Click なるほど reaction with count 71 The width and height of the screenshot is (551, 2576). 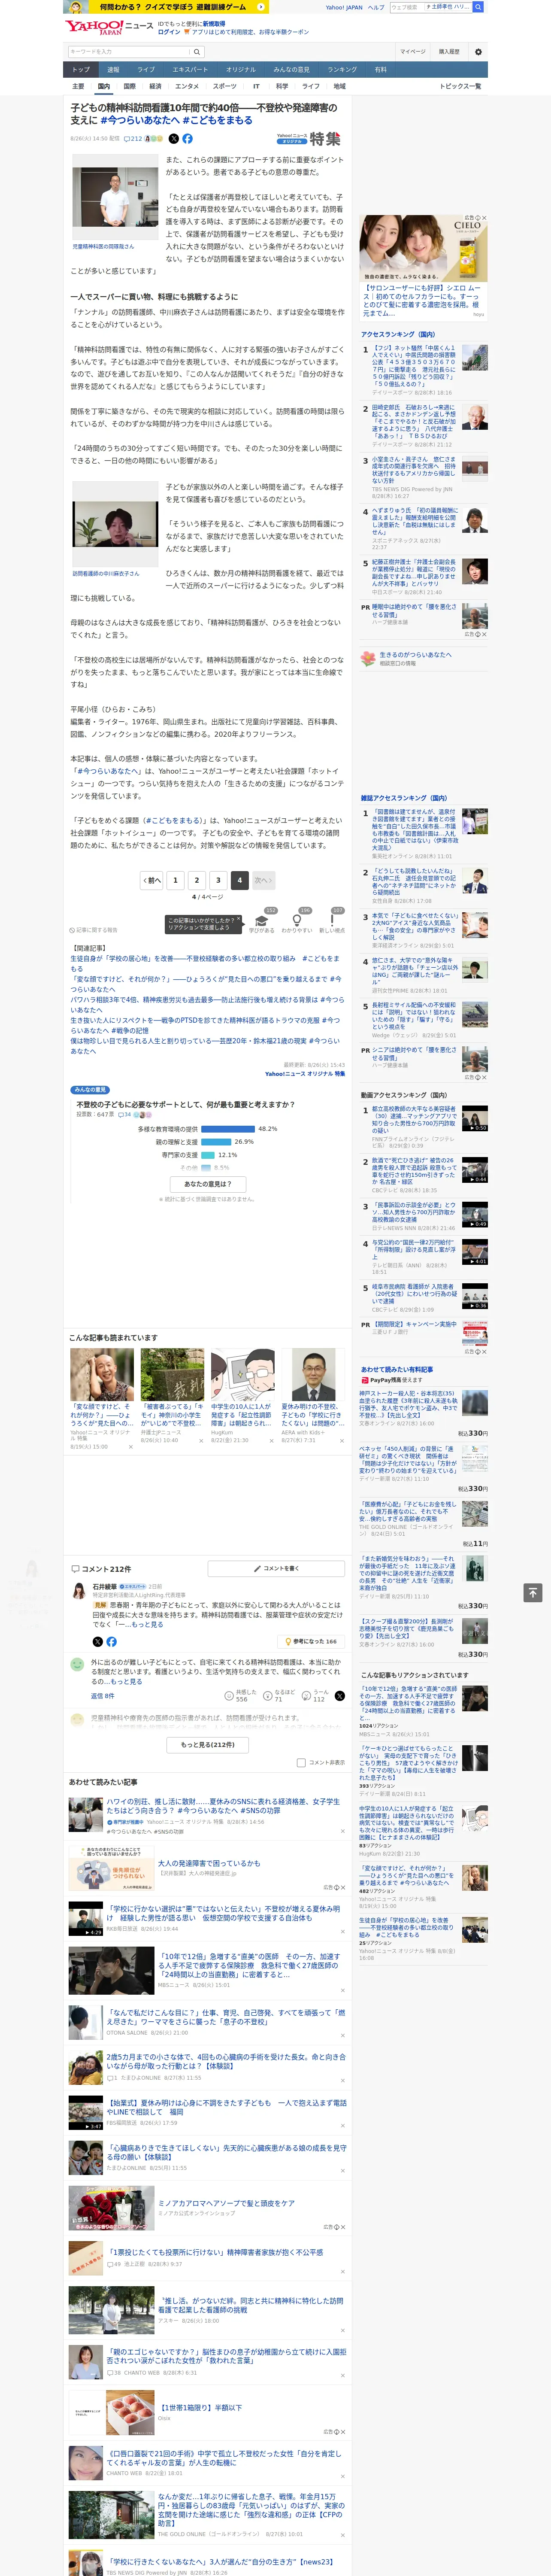(x=279, y=1695)
